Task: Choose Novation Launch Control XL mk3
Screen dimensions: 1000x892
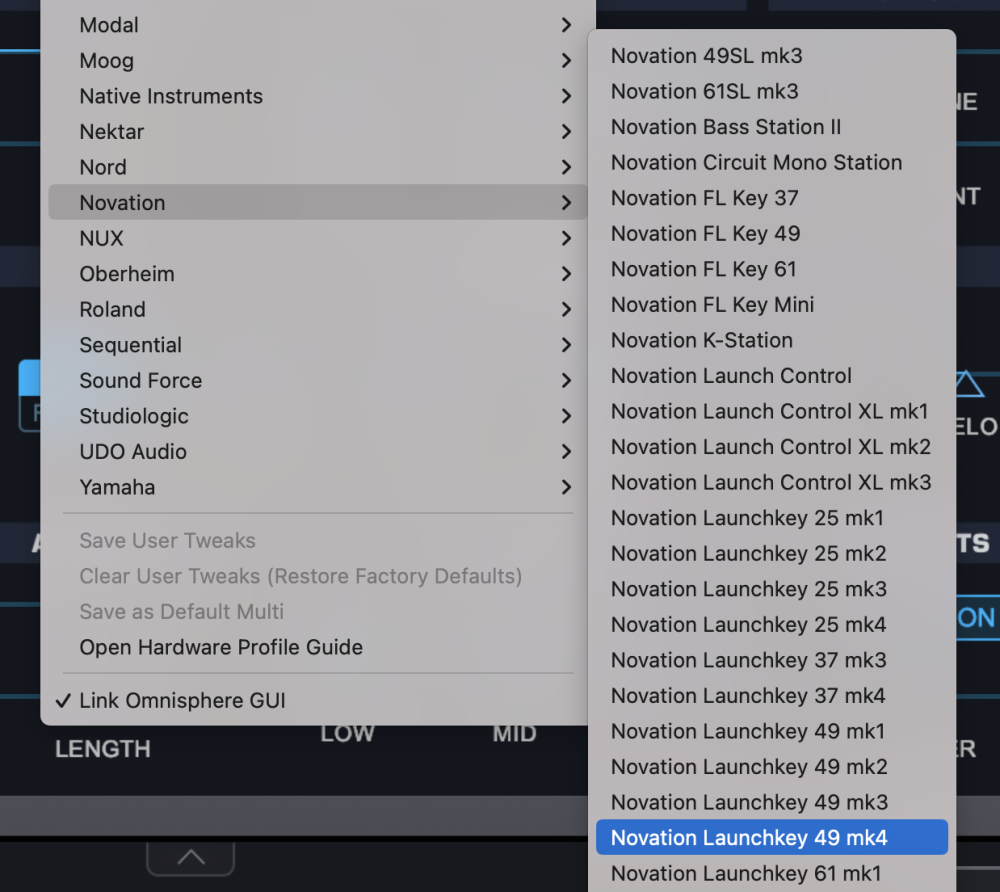Action: (770, 483)
